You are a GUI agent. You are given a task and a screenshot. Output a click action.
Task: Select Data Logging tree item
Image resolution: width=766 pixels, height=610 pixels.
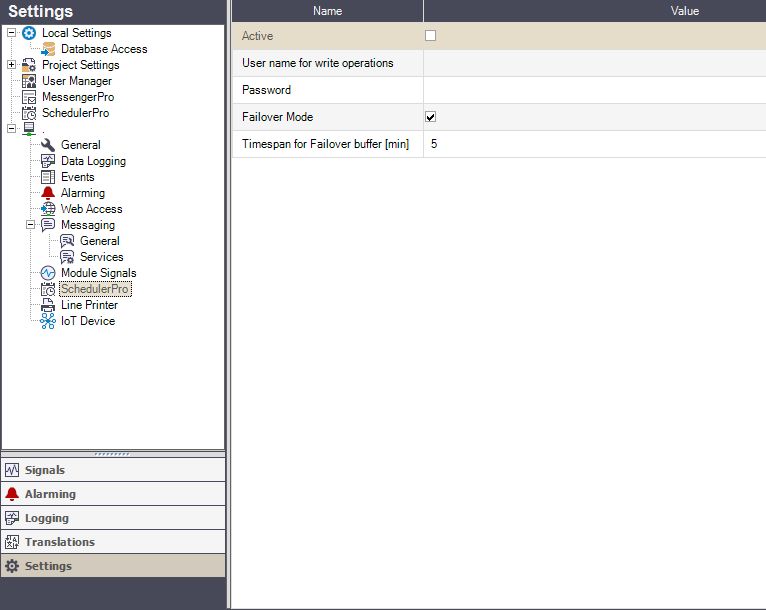pos(93,161)
